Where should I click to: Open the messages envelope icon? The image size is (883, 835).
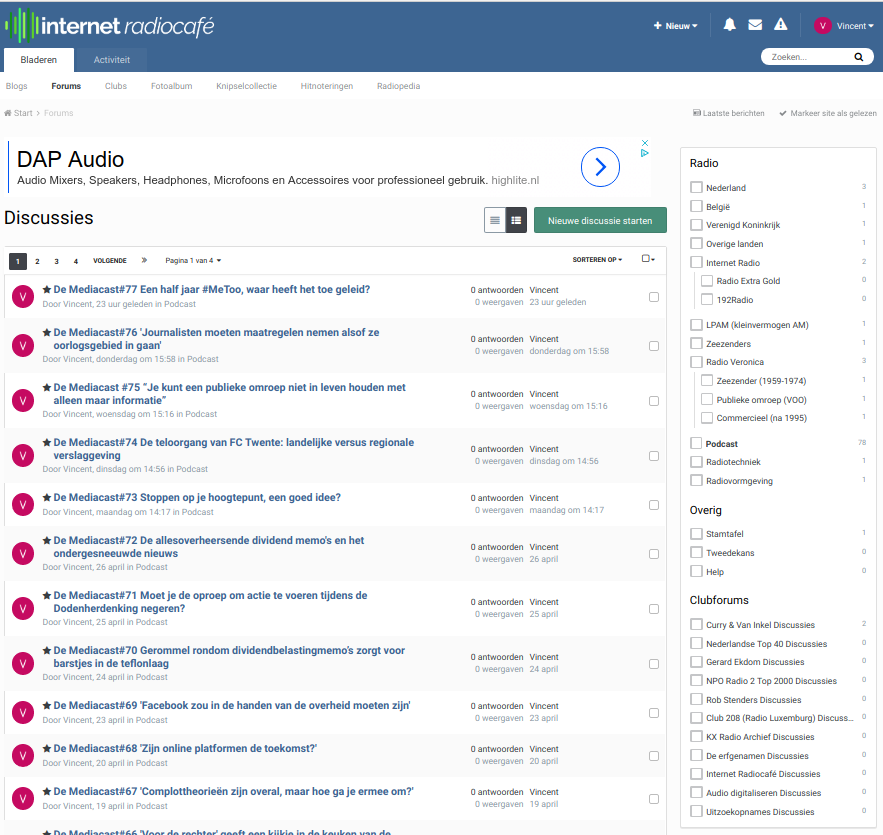(755, 25)
